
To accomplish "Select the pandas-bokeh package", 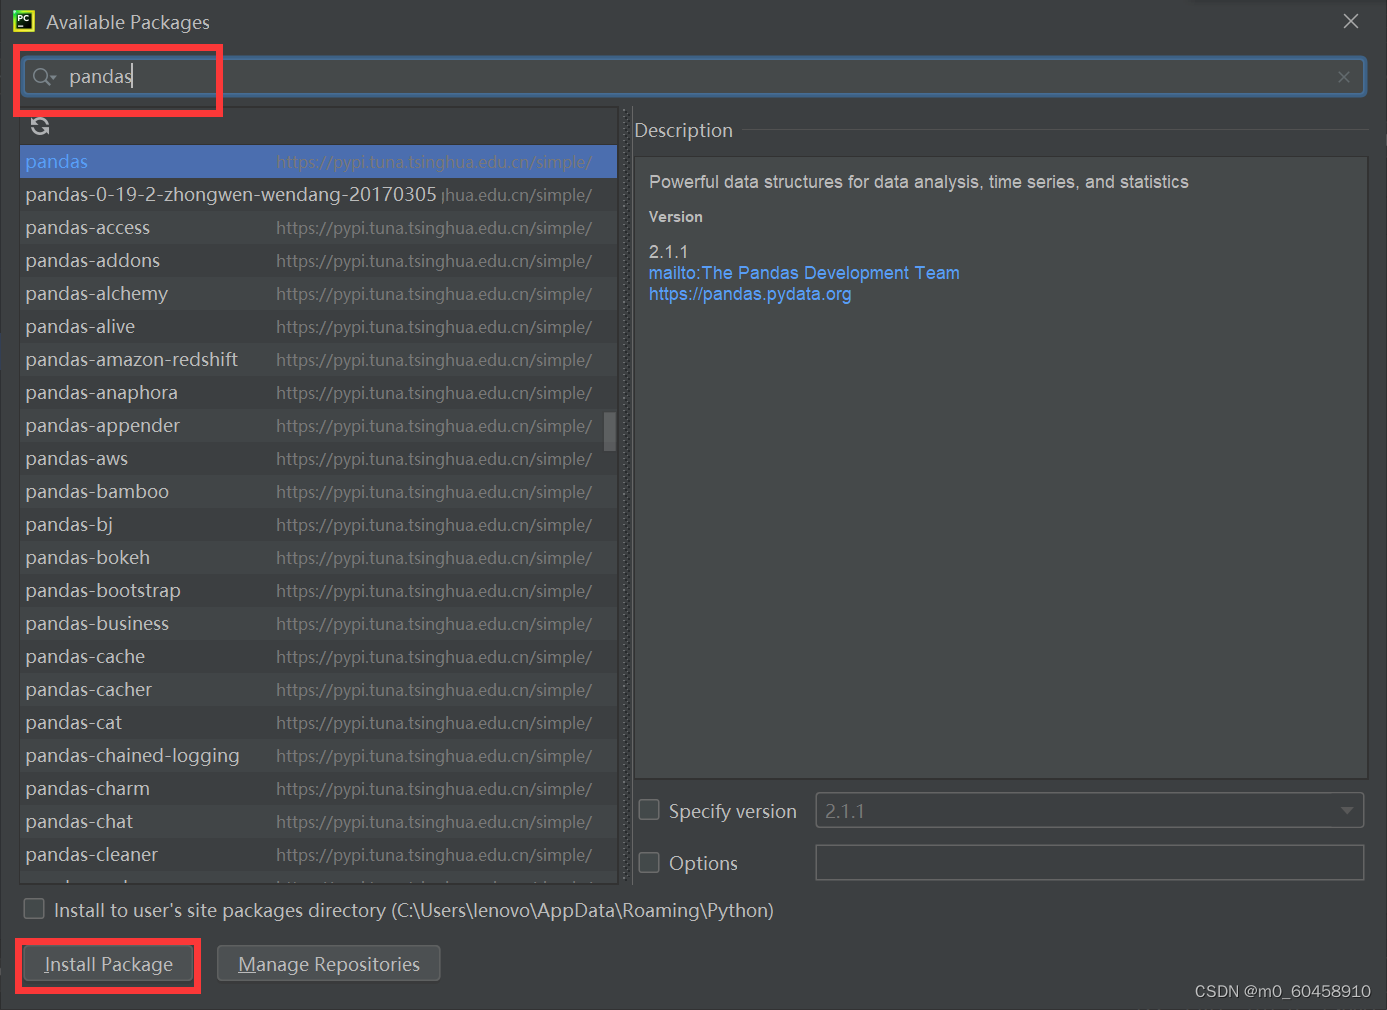I will (x=318, y=558).
